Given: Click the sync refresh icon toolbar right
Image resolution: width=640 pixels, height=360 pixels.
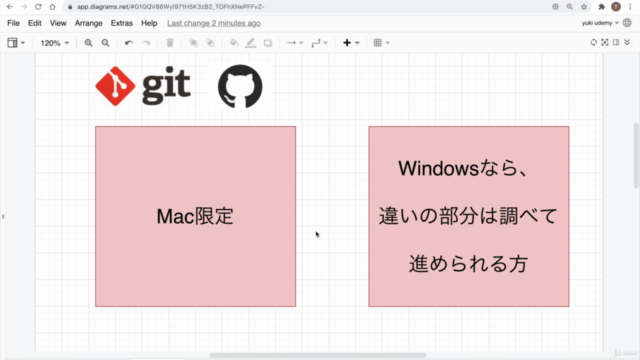Looking at the screenshot, I should (593, 42).
